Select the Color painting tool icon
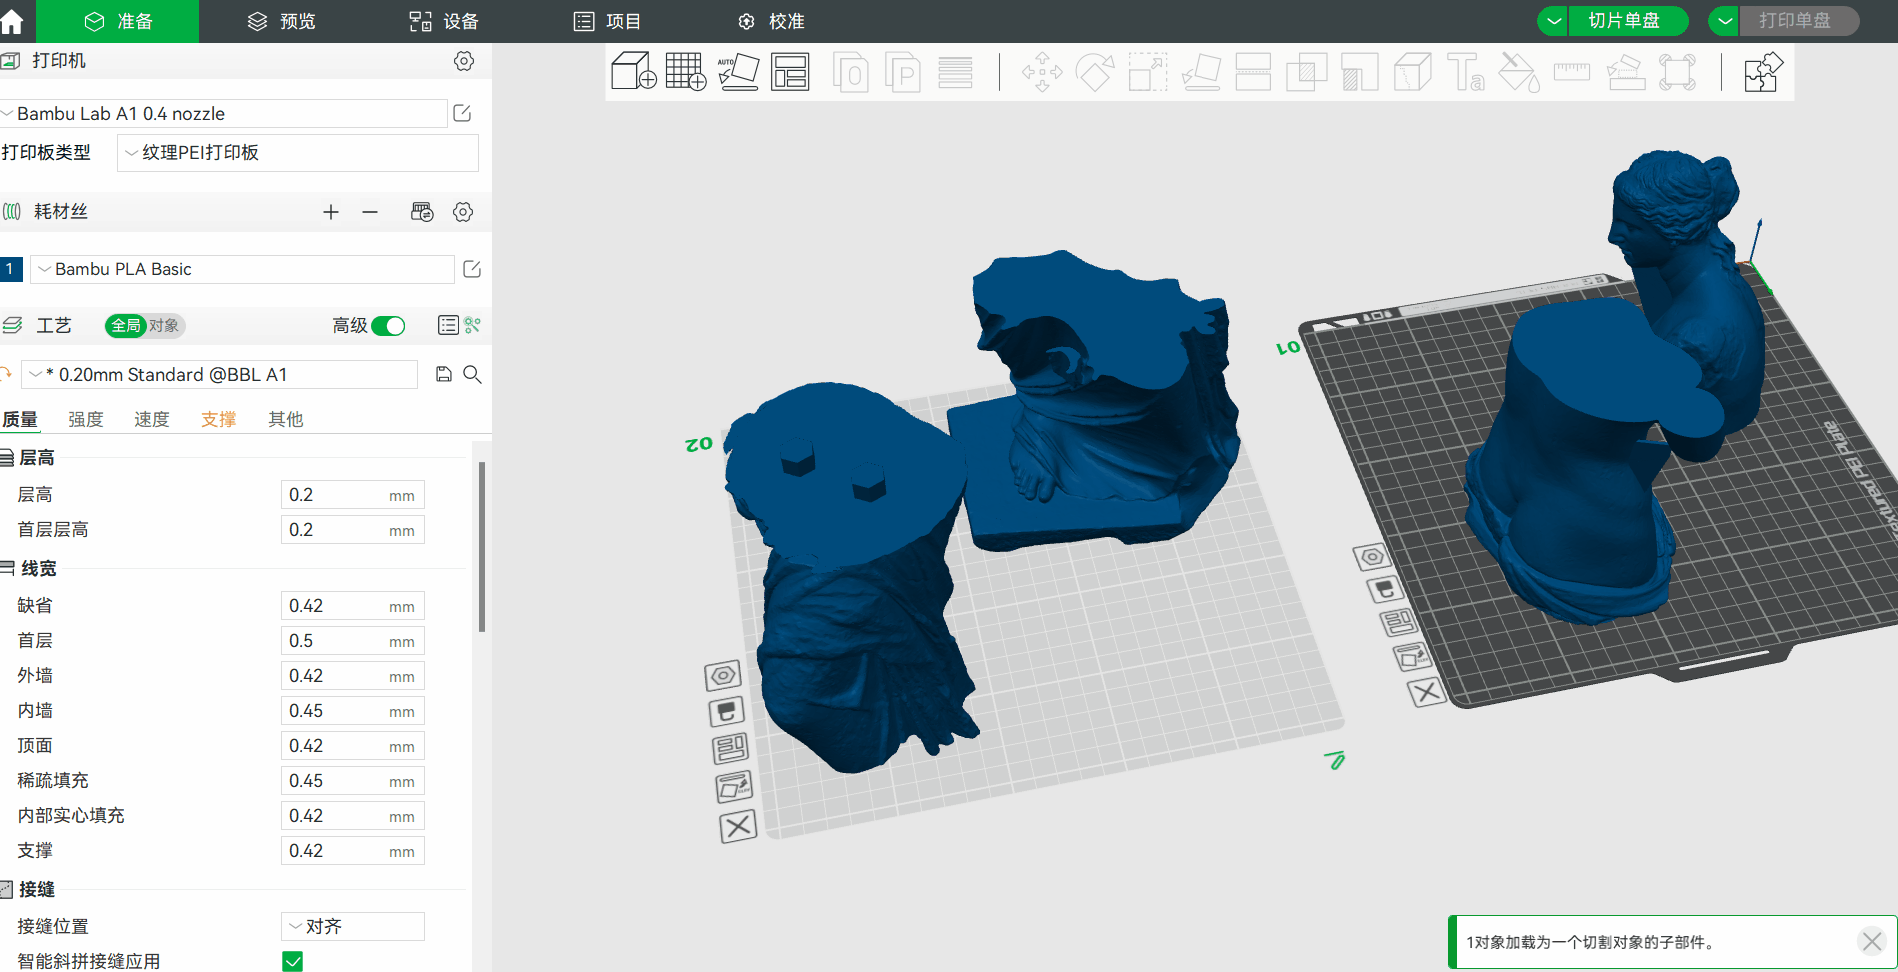 tap(1518, 72)
